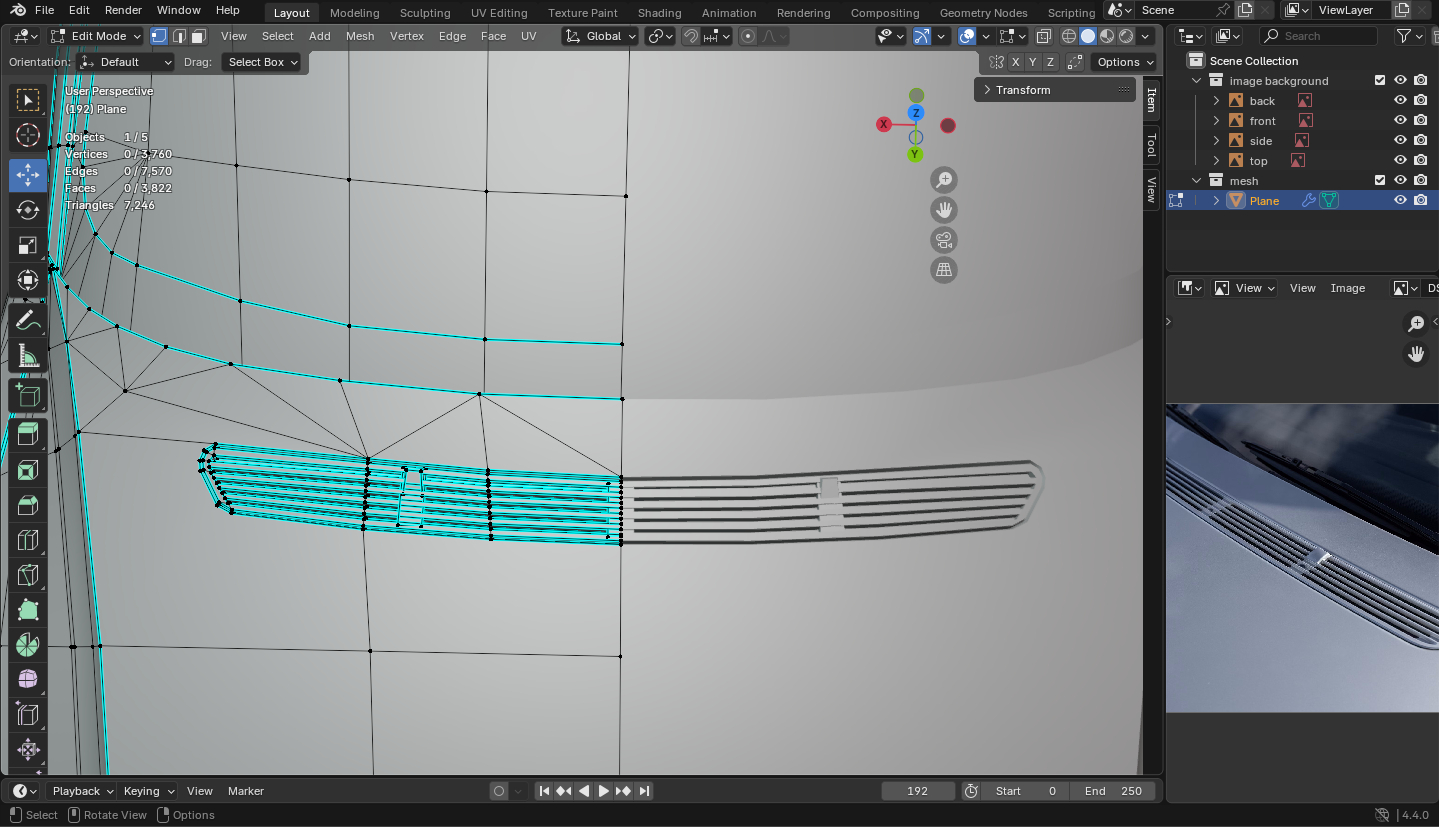Toggle visibility of the Plane object

pyautogui.click(x=1400, y=201)
